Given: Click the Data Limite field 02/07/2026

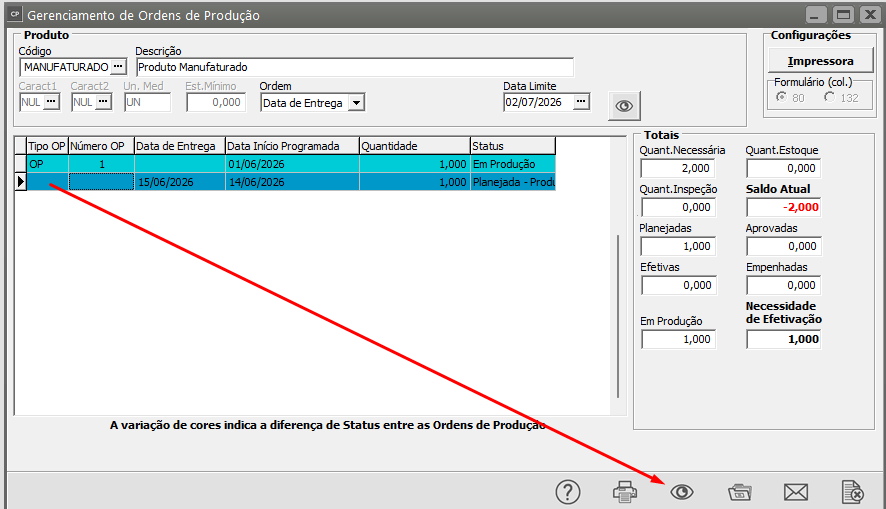Looking at the screenshot, I should point(538,102).
